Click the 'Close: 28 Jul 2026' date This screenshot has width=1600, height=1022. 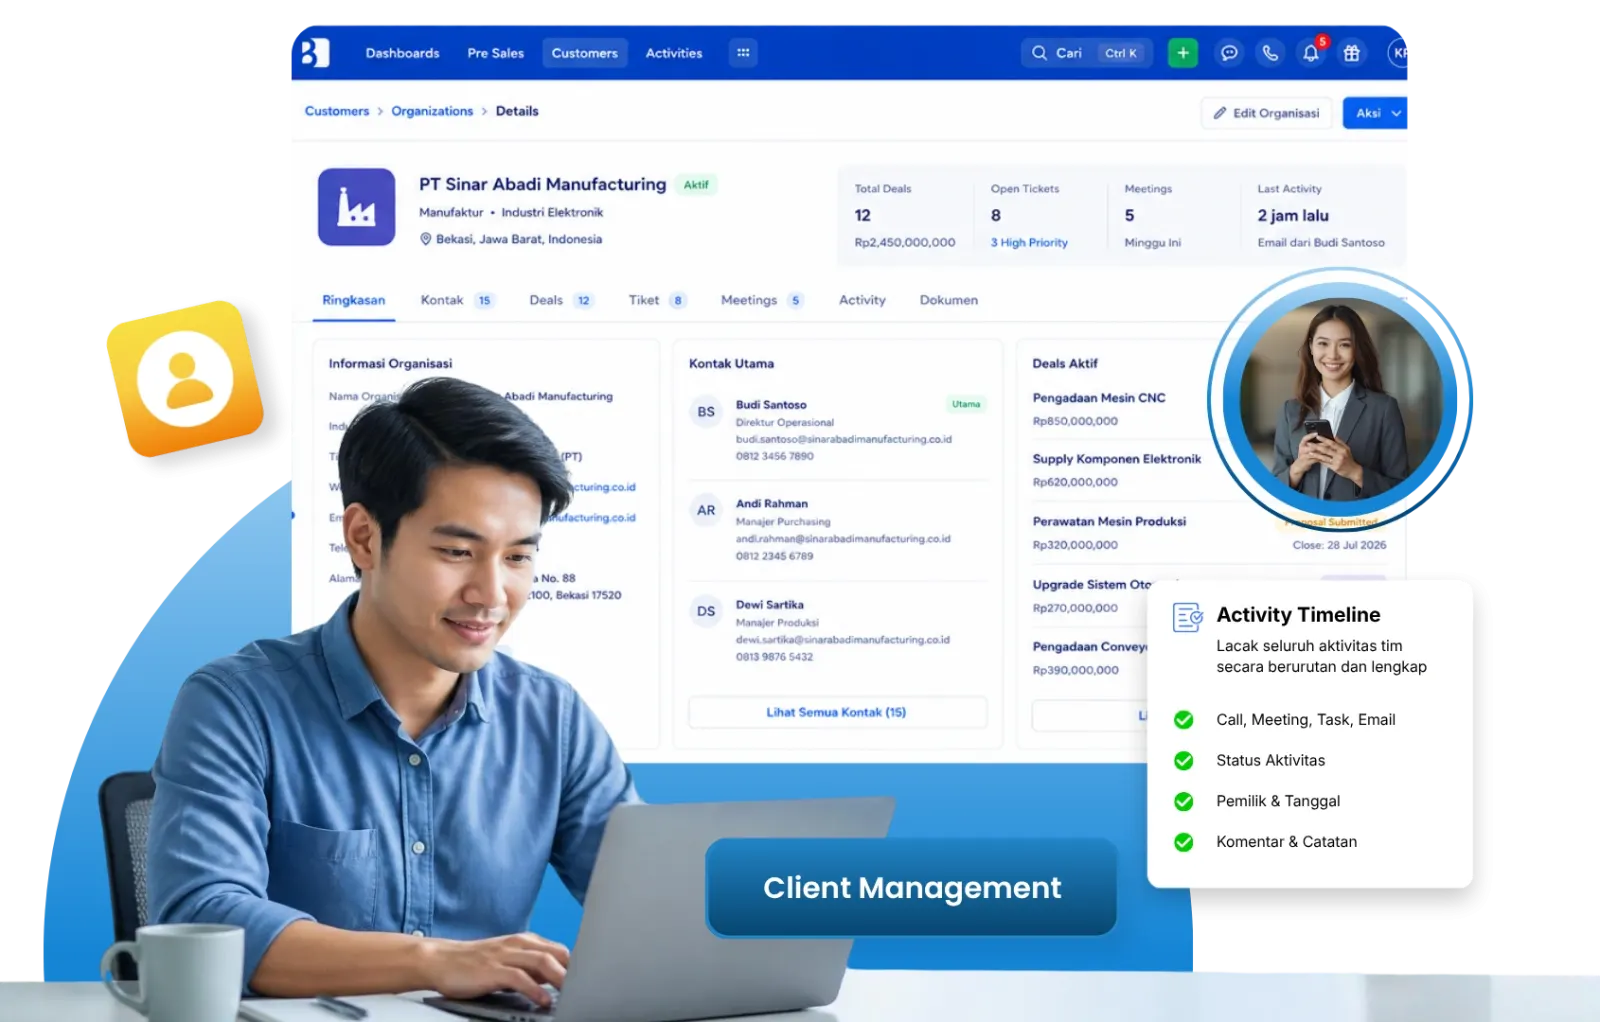pos(1339,545)
